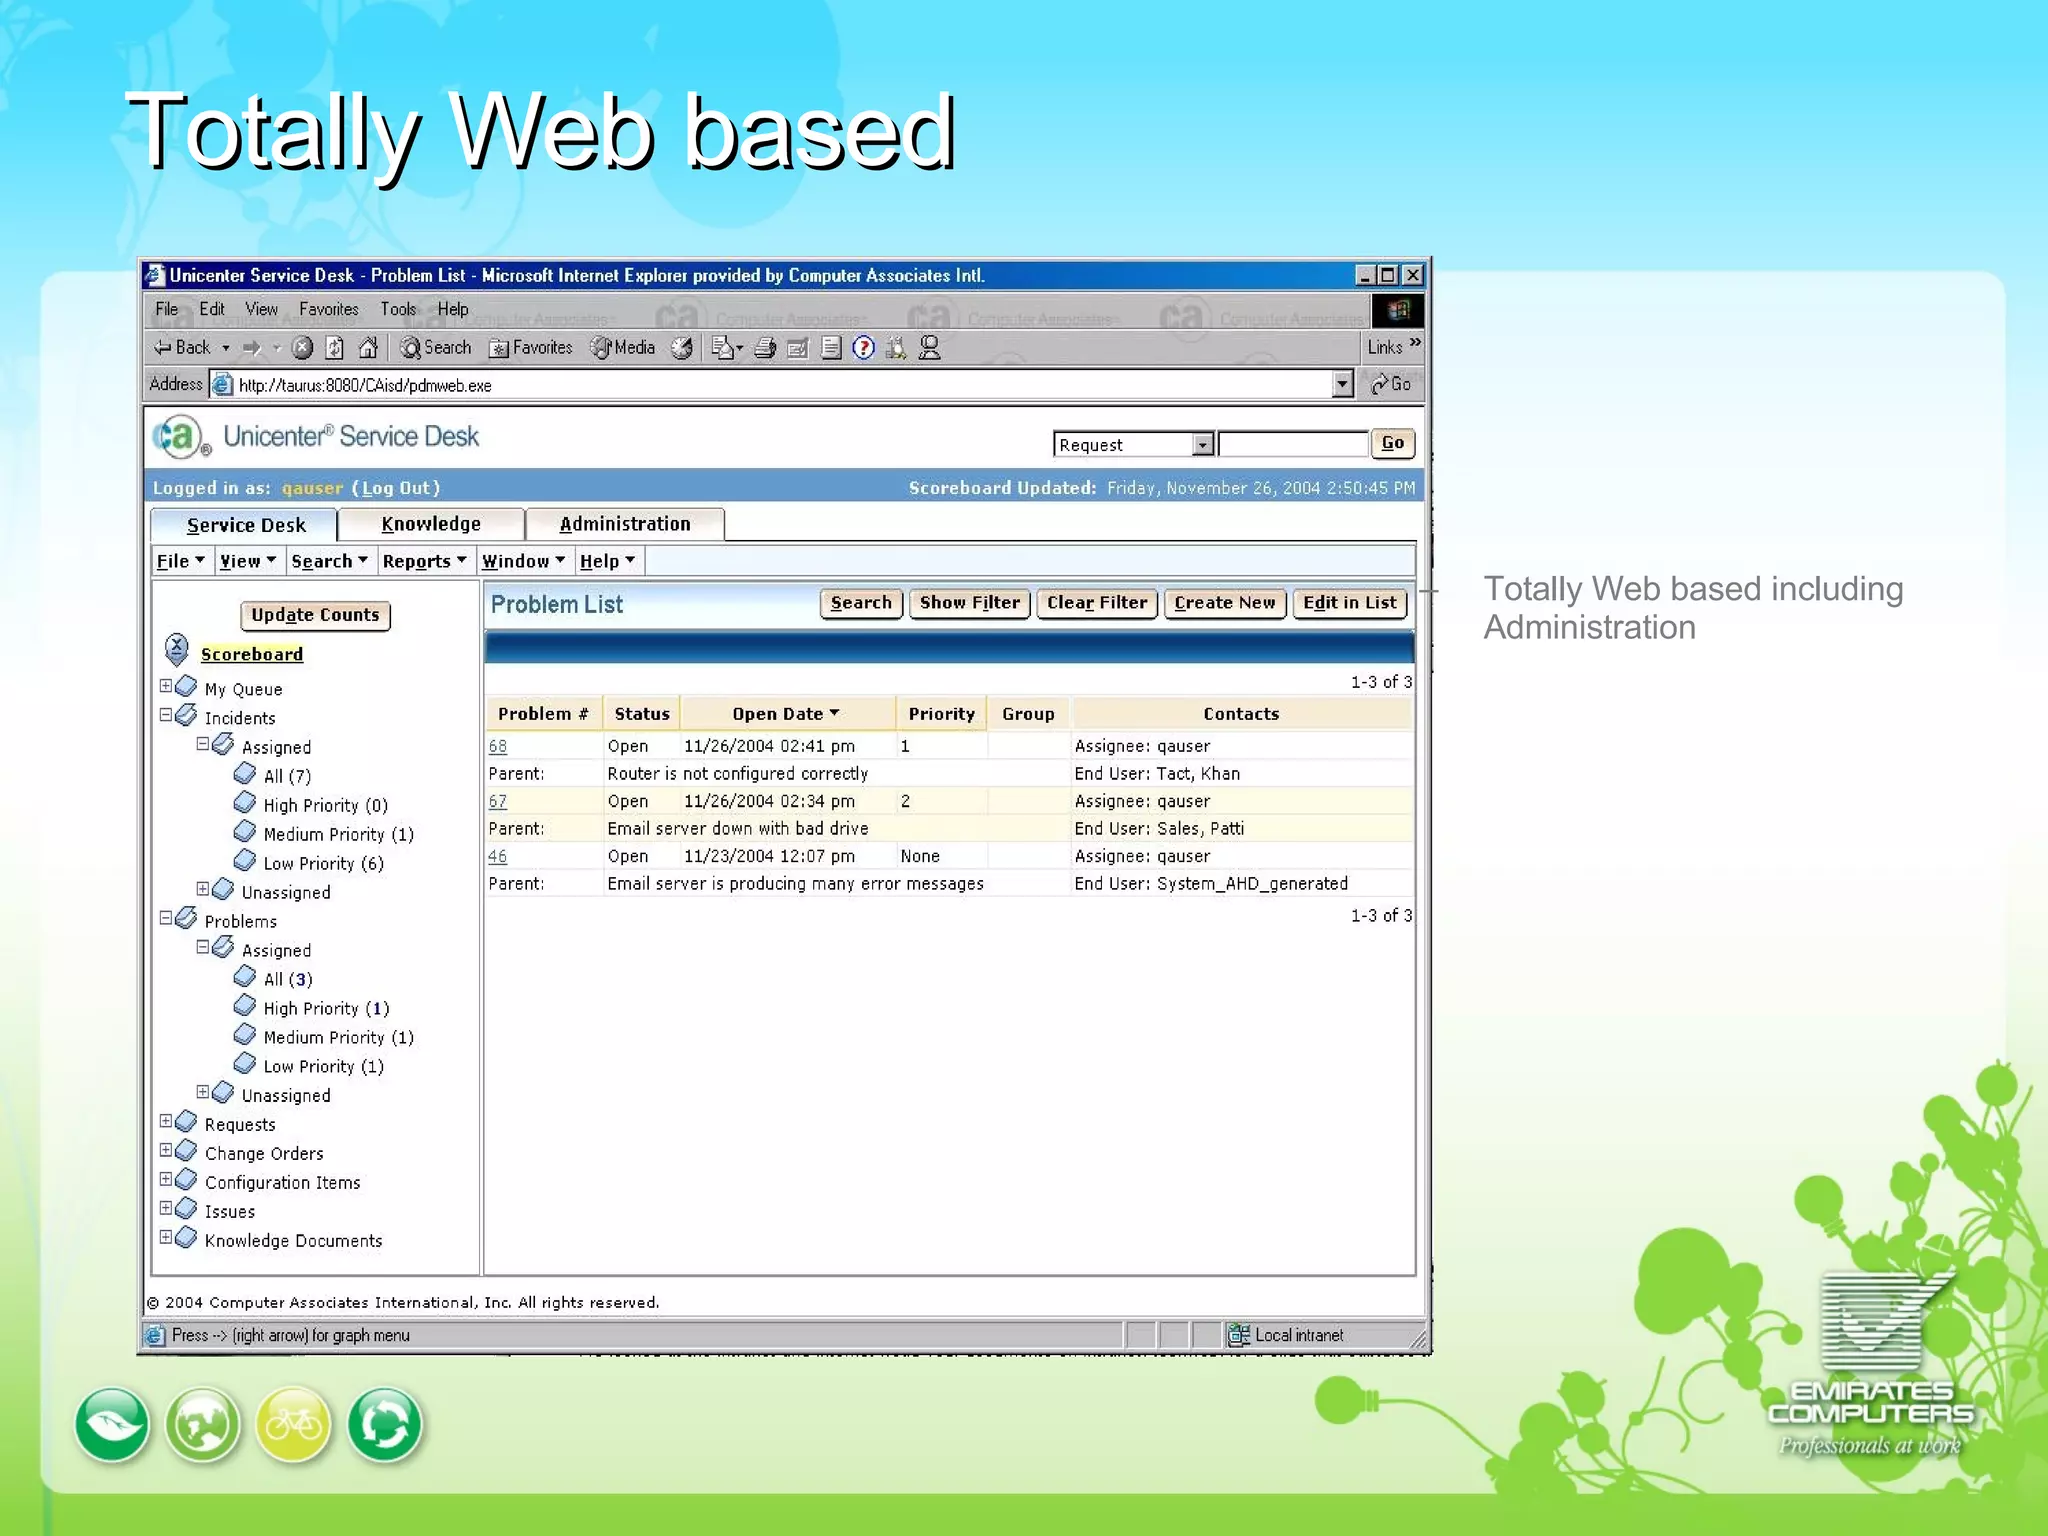
Task: Click the Edit page toolbar icon
Action: click(x=797, y=347)
